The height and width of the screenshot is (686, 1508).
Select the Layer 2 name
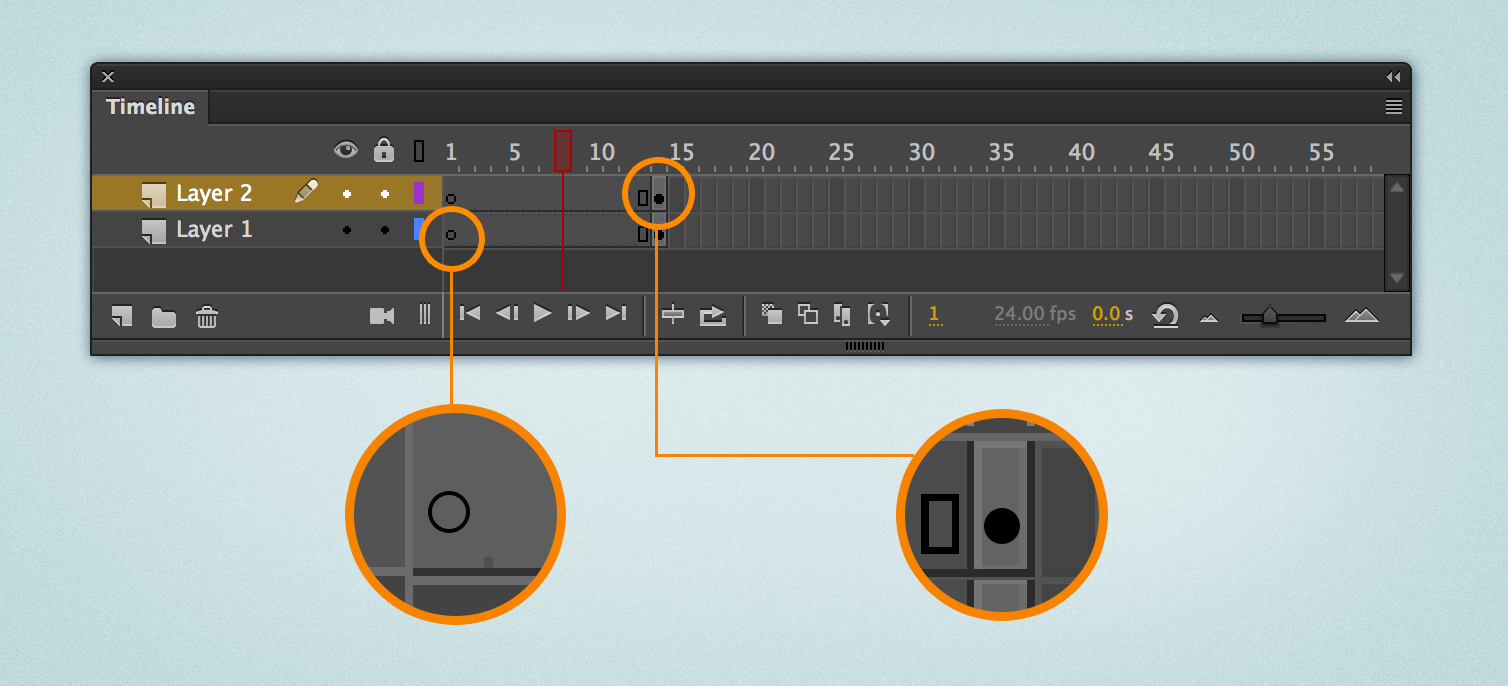coord(213,192)
